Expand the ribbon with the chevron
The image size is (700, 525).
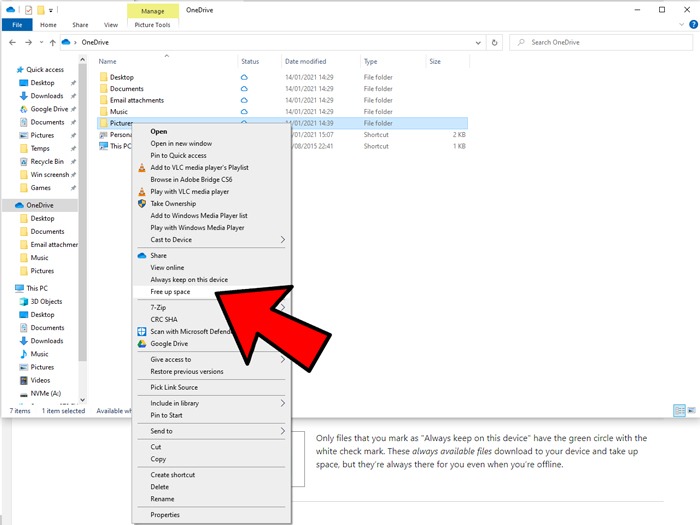(681, 25)
